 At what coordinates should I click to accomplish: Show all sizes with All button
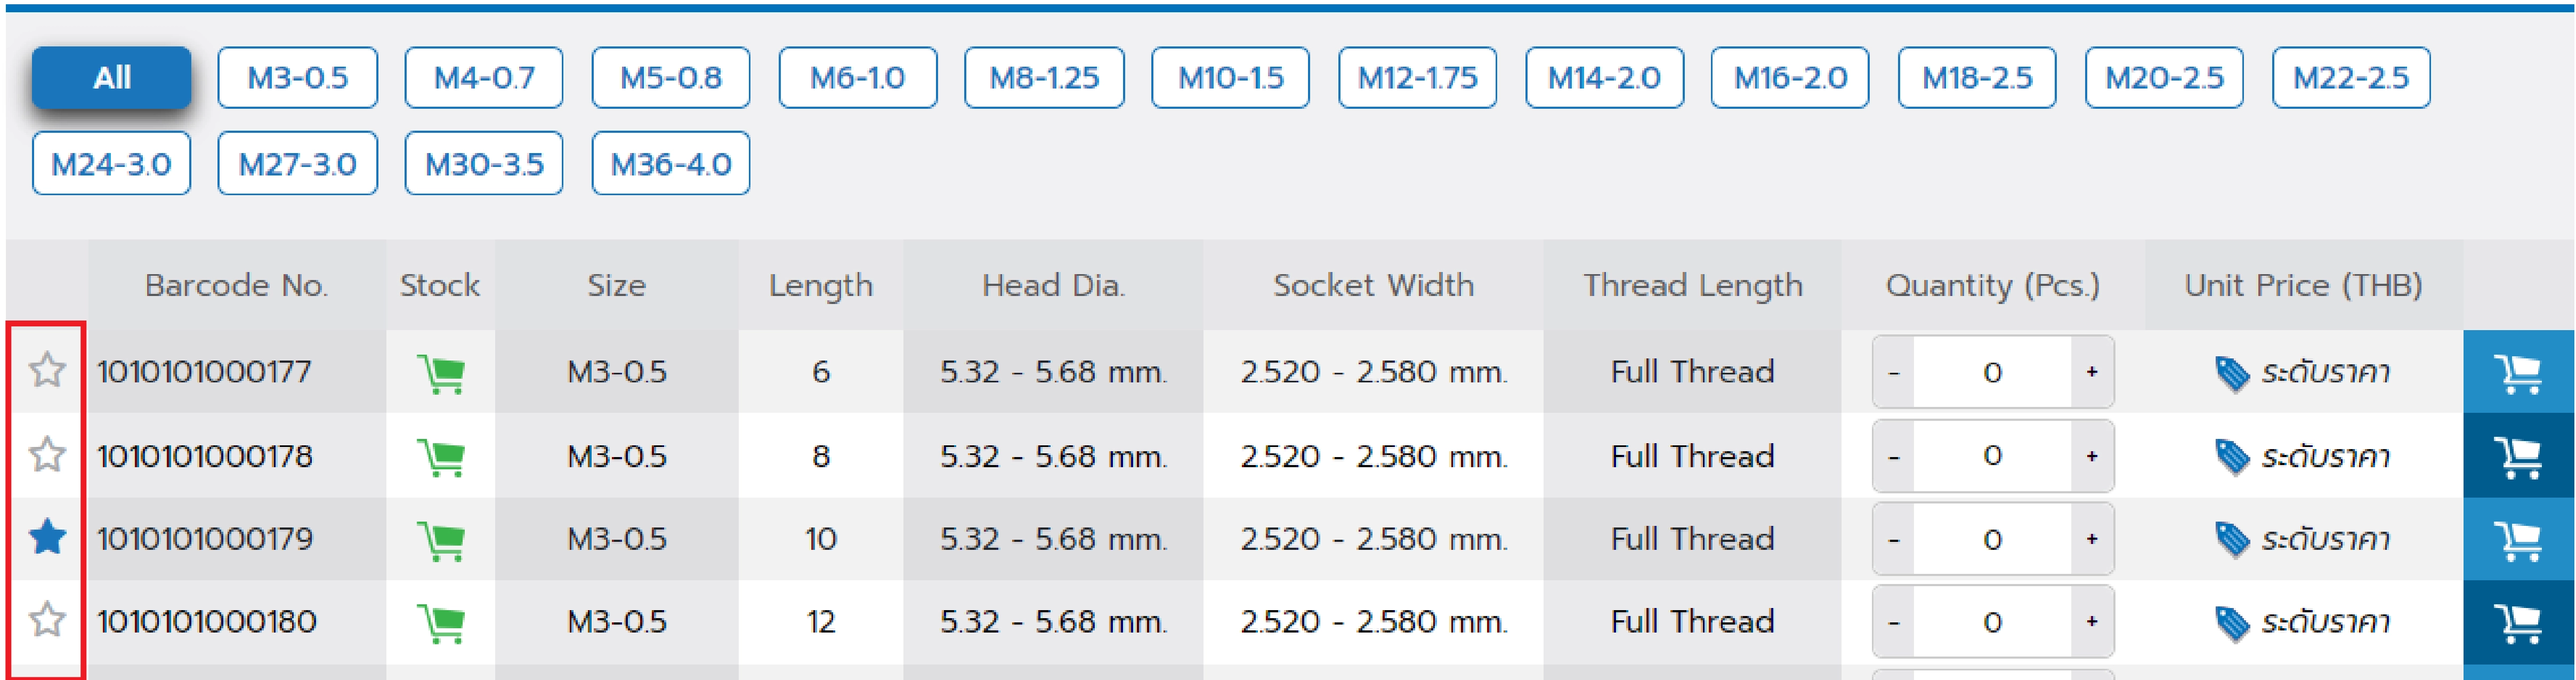[x=111, y=77]
